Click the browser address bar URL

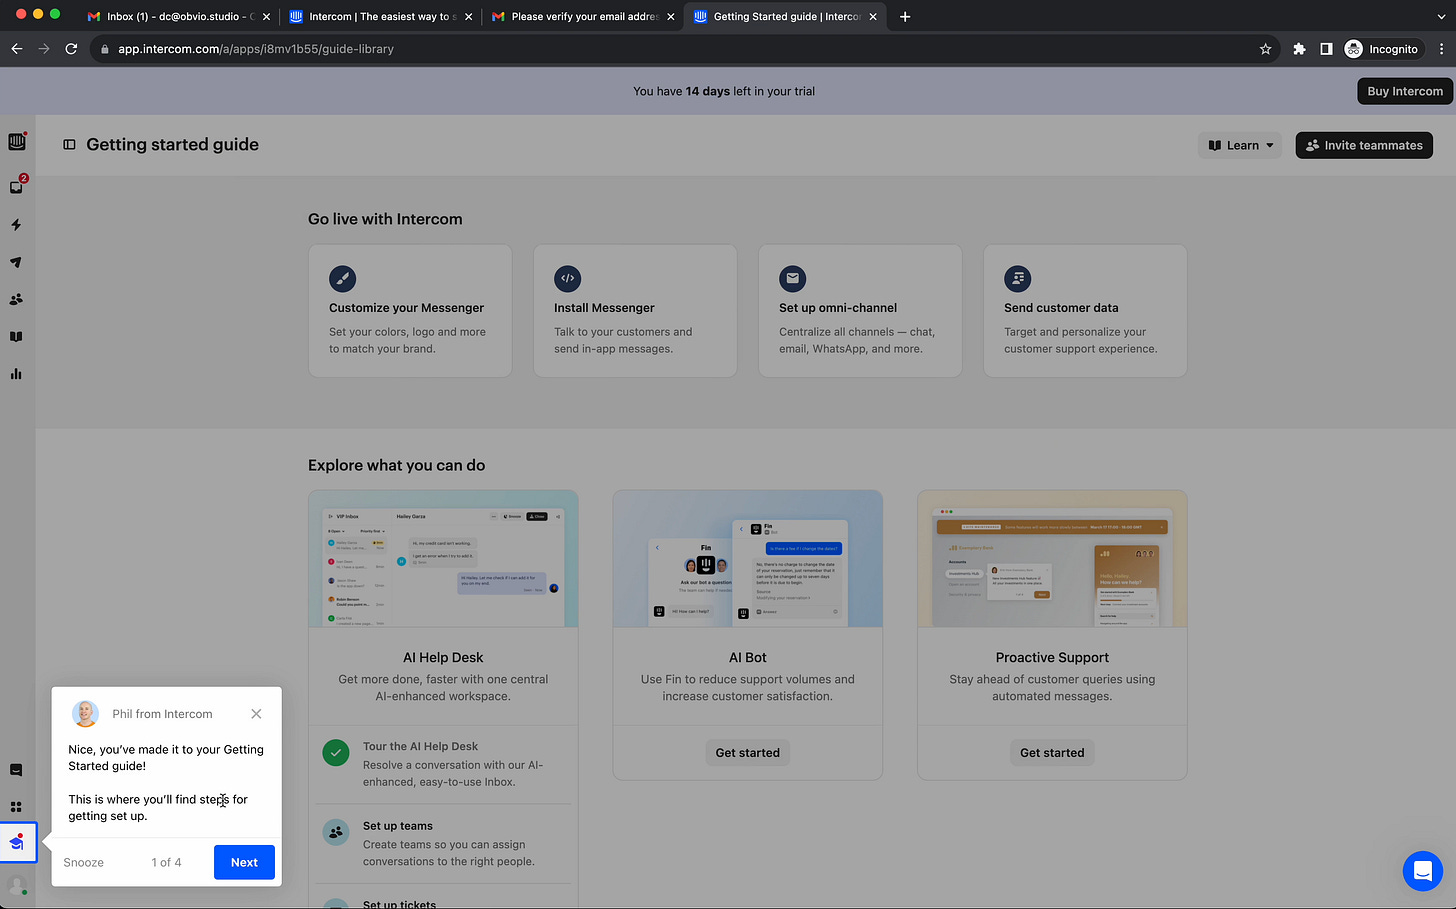pyautogui.click(x=256, y=49)
